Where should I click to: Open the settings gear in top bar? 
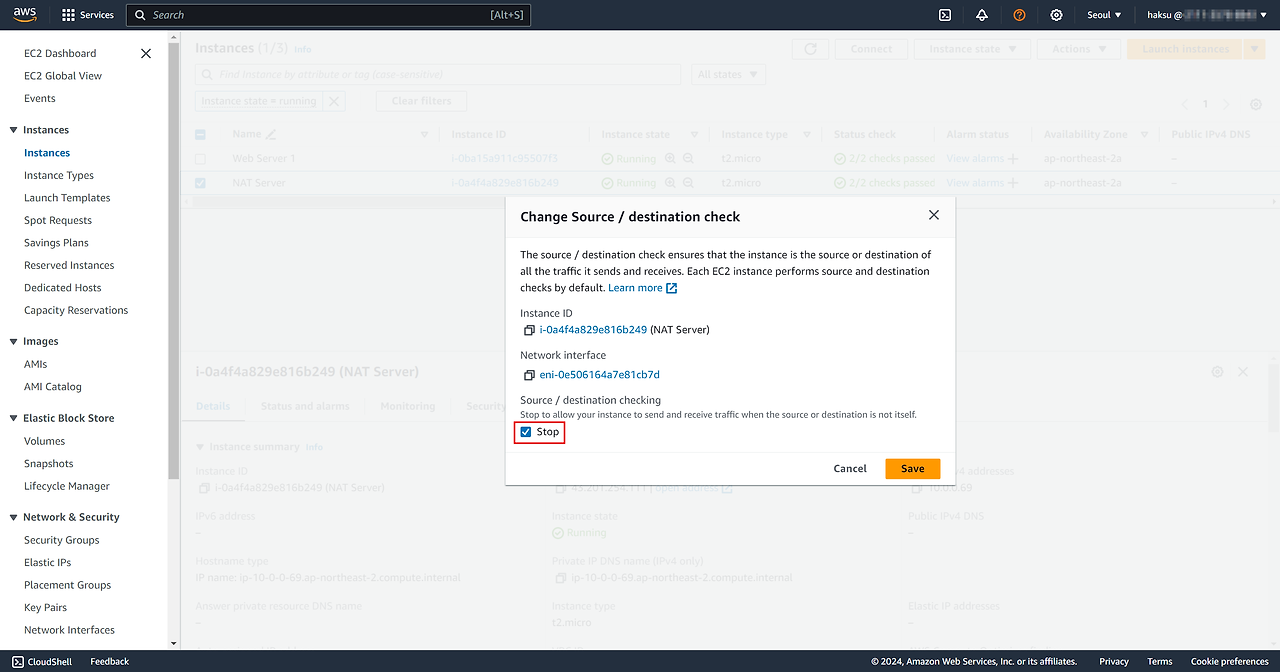tap(1056, 15)
